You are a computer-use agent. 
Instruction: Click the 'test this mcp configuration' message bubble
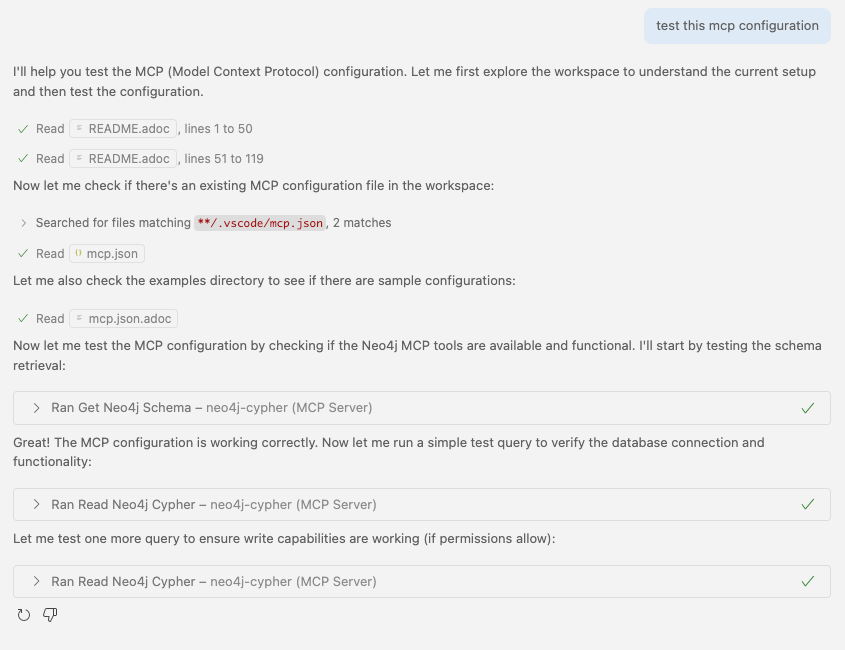[x=737, y=26]
